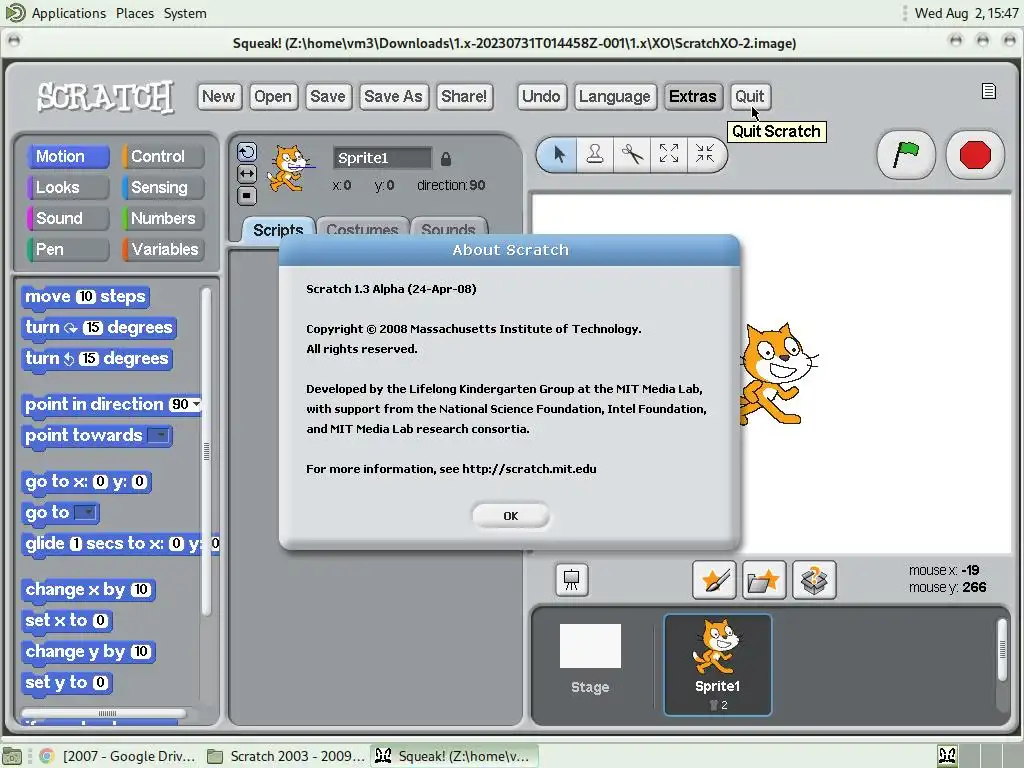The height and width of the screenshot is (768, 1024).
Task: Click the Sprite1 name field
Action: pyautogui.click(x=383, y=158)
